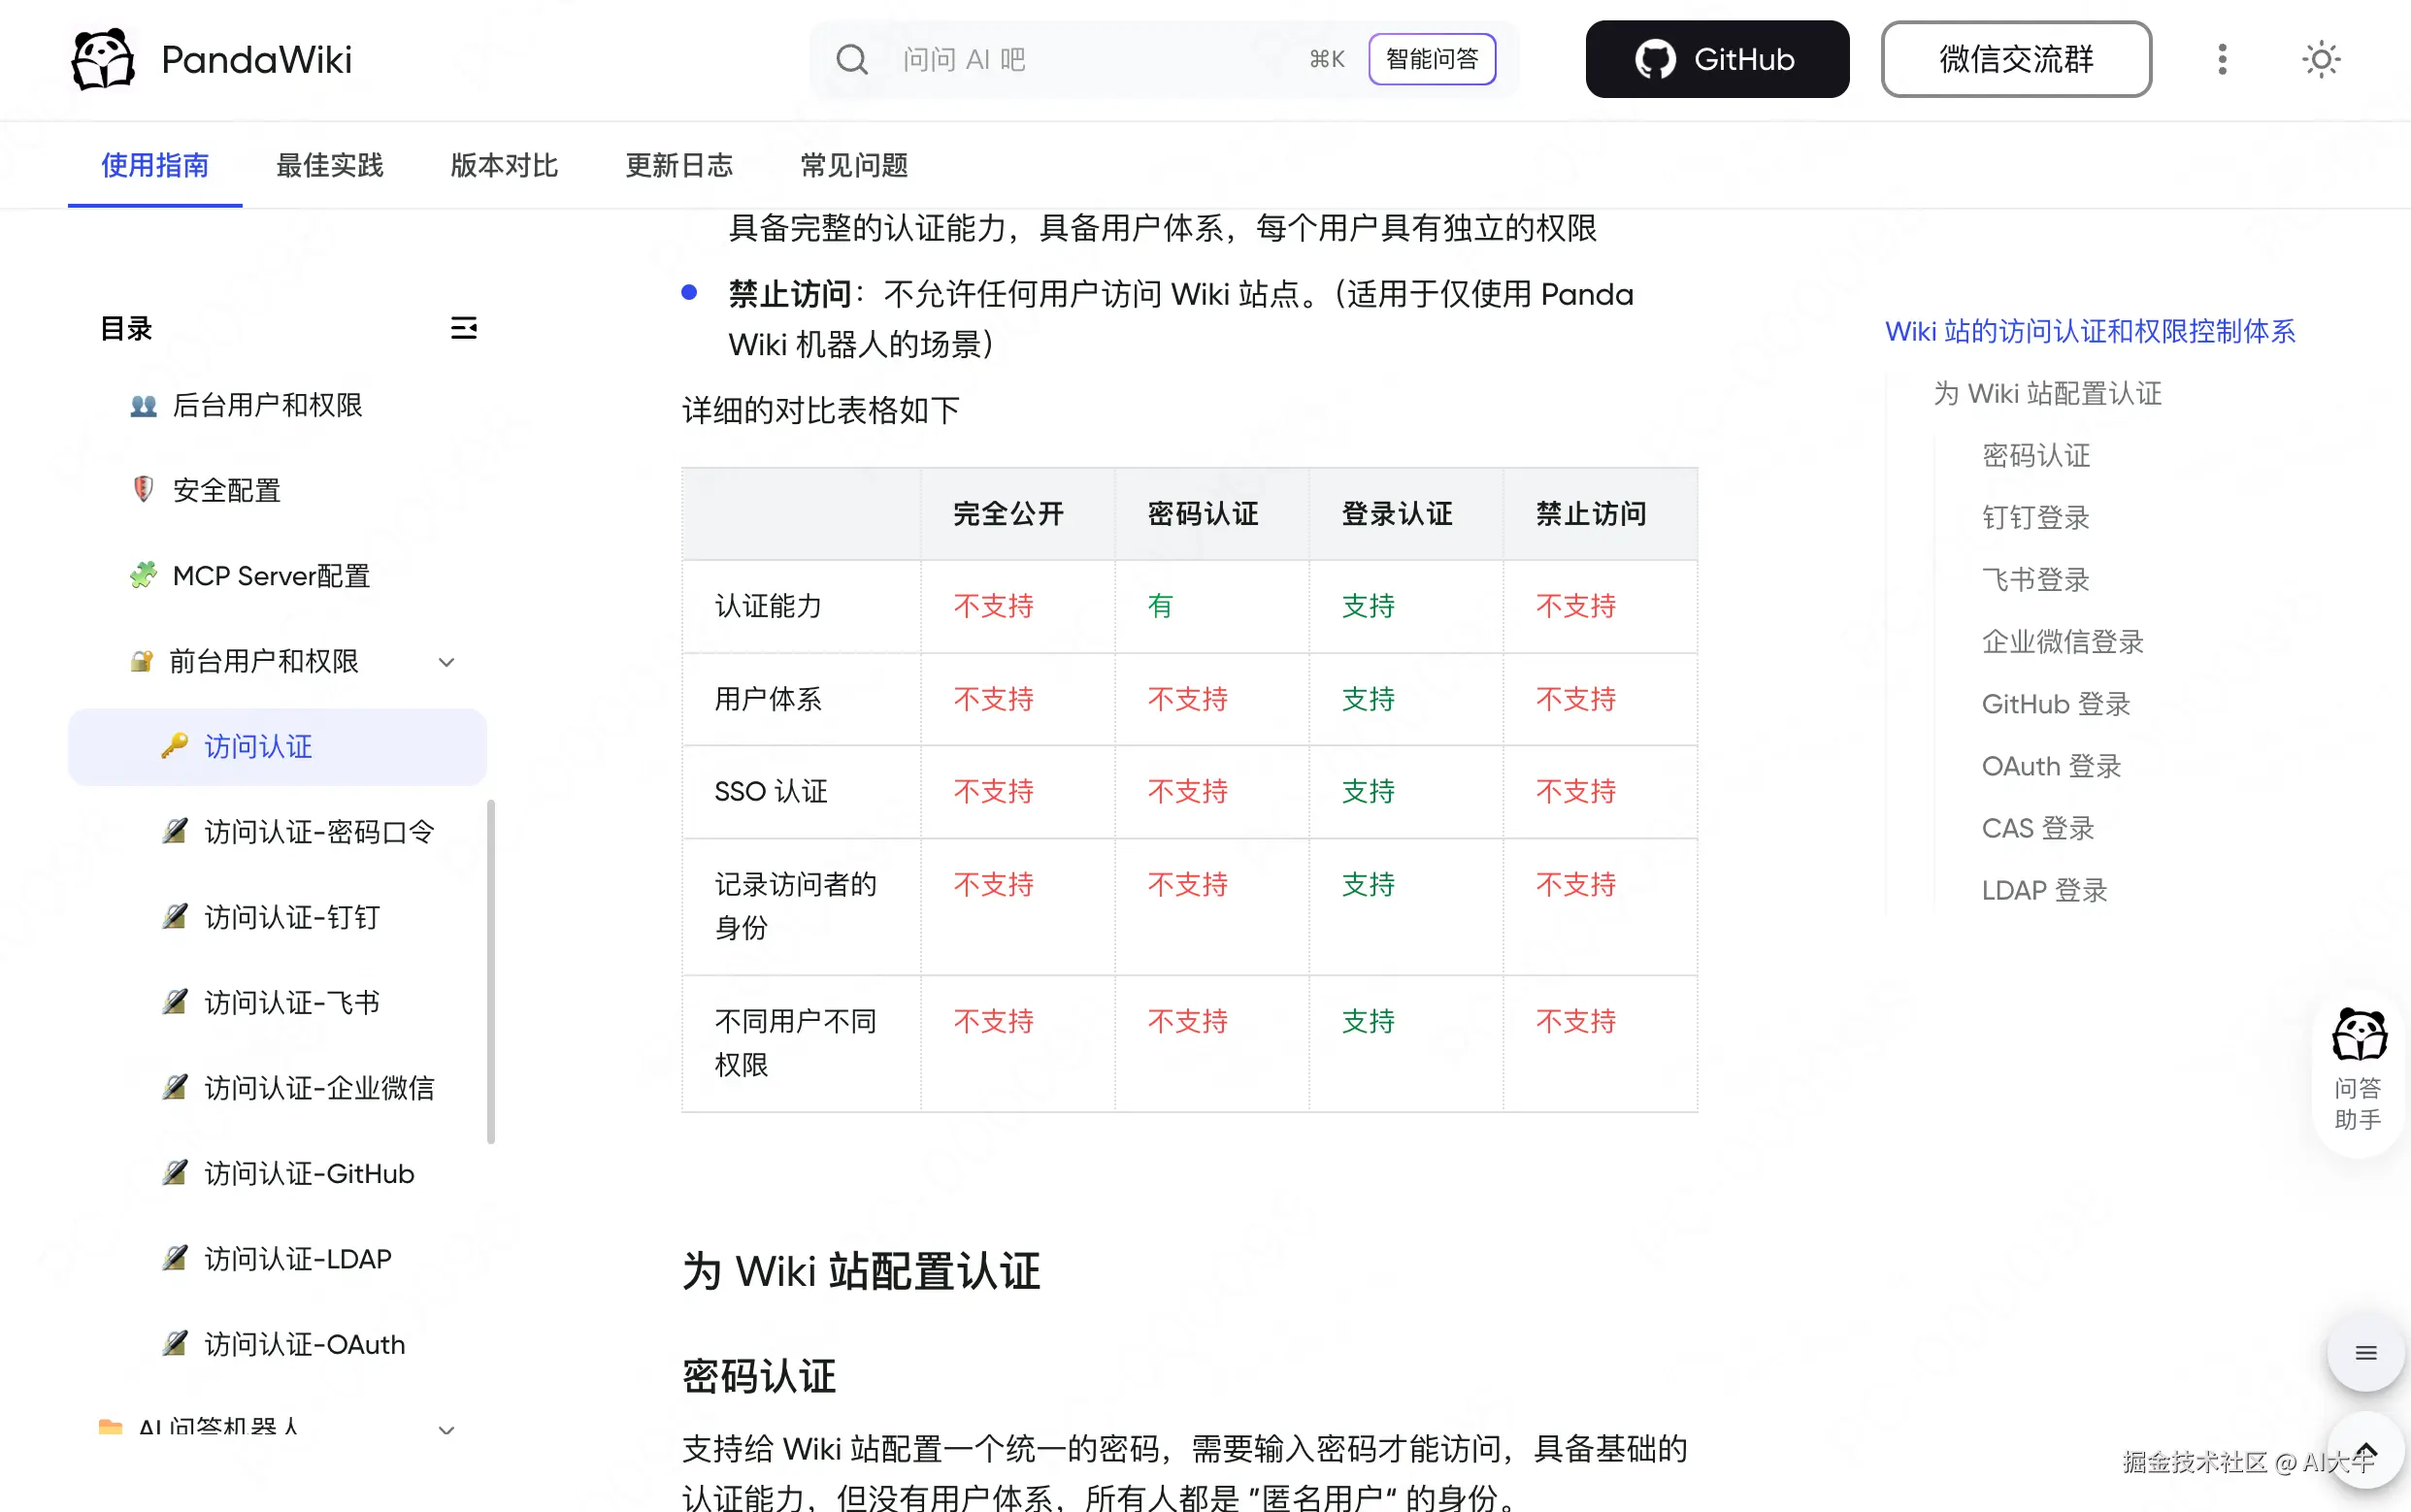Jump to the 飞书登录 outline link
The height and width of the screenshot is (1512, 2411).
(x=2035, y=580)
